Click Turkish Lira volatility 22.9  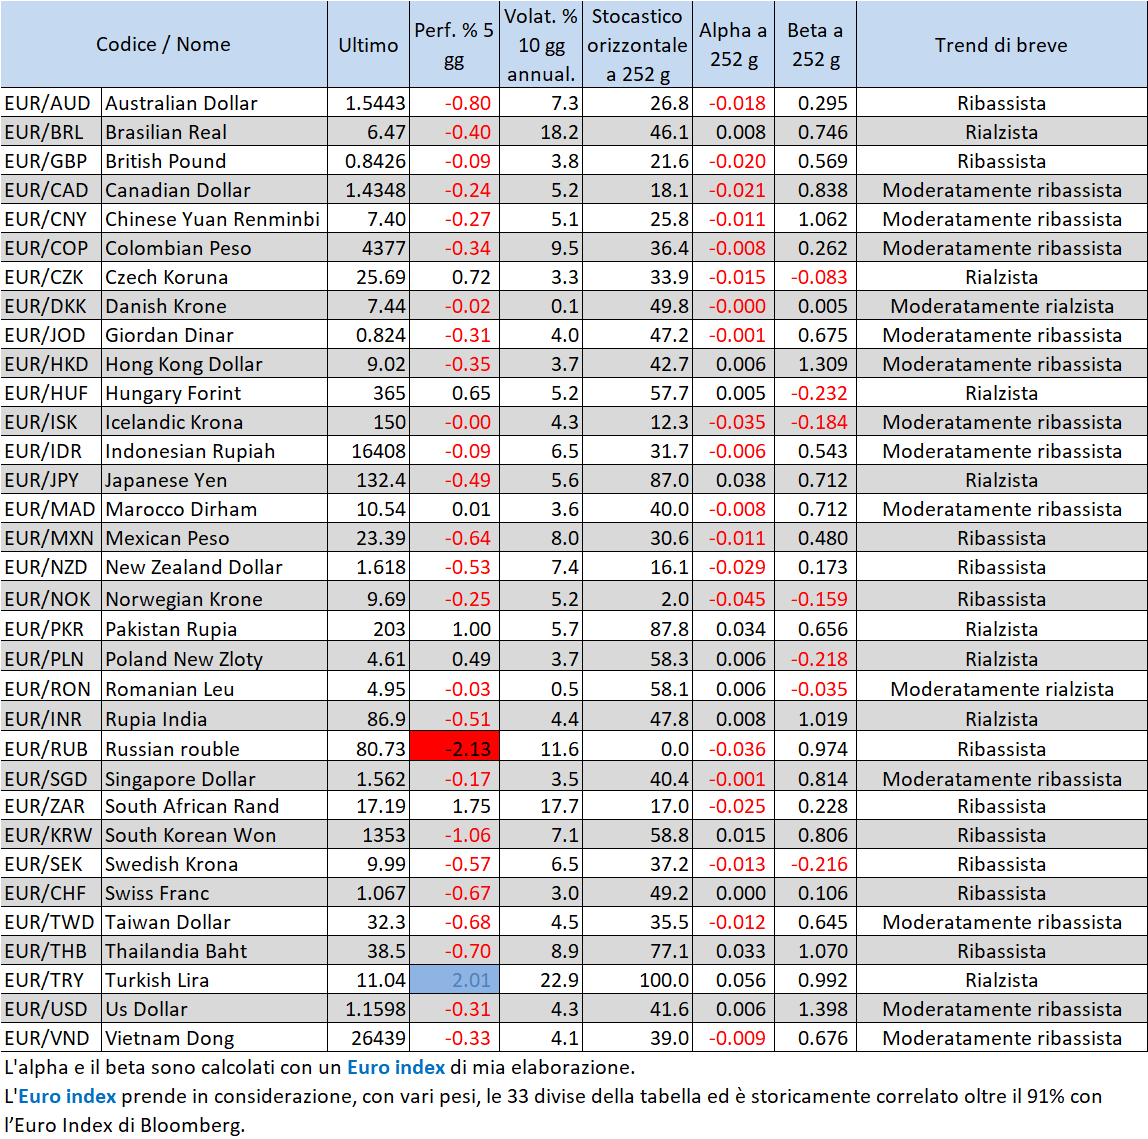pos(541,980)
